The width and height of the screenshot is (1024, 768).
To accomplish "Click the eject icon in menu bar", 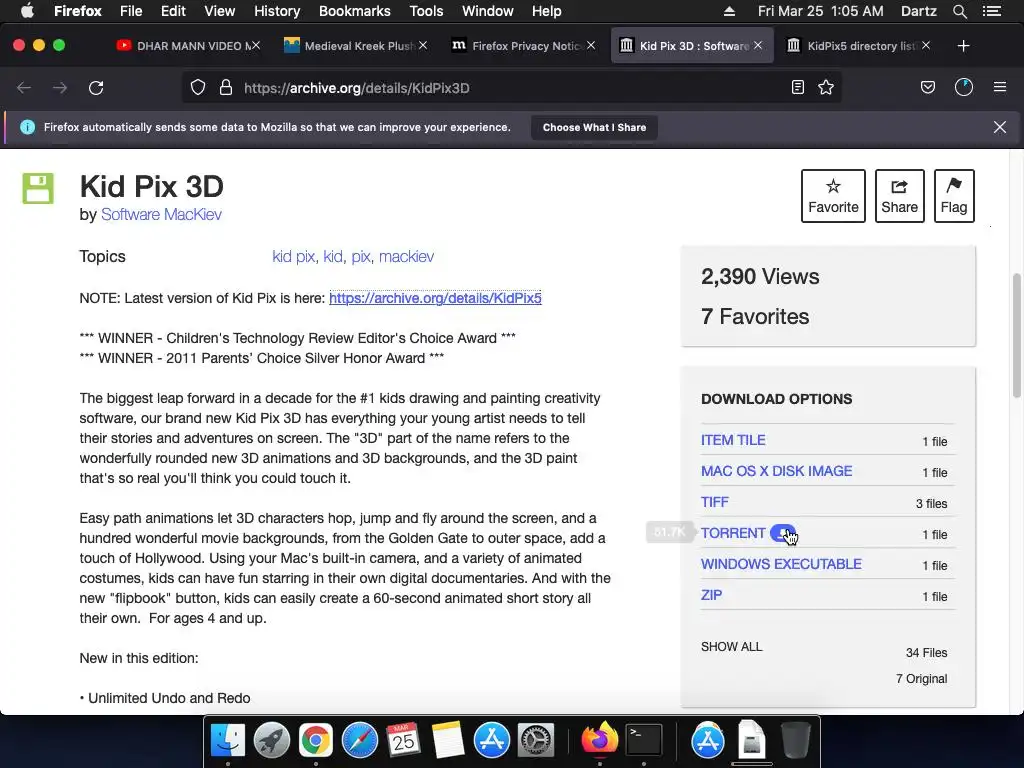I will pyautogui.click(x=729, y=11).
